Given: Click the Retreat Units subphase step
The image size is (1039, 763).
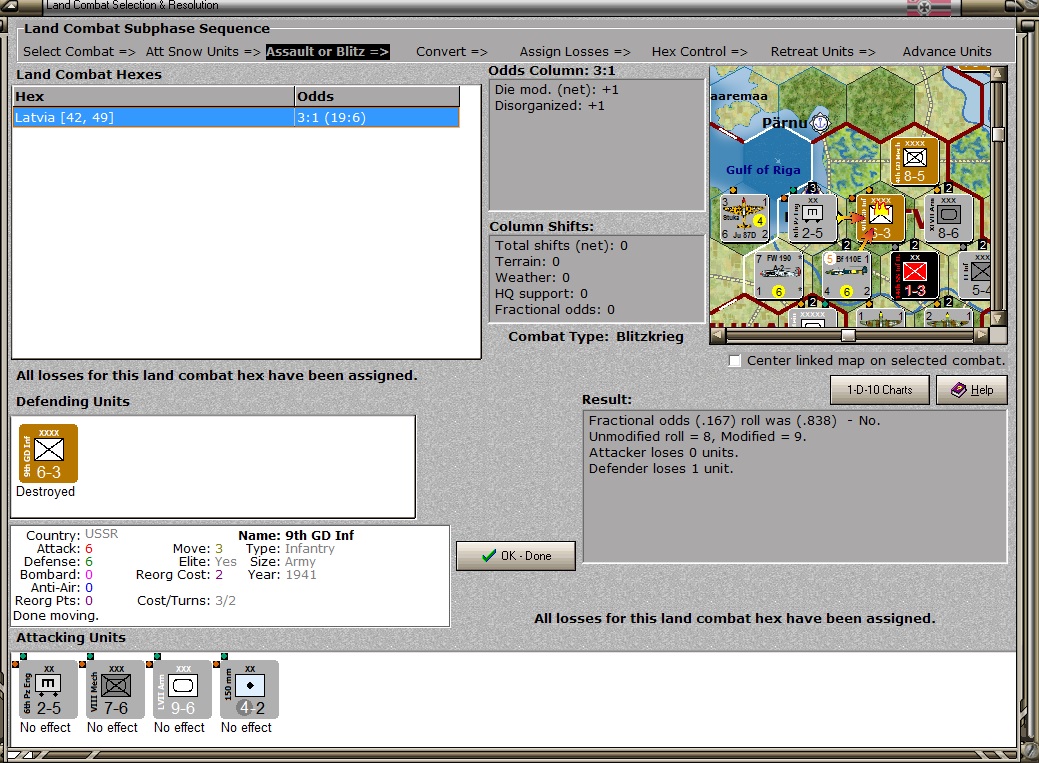Looking at the screenshot, I should point(822,52).
